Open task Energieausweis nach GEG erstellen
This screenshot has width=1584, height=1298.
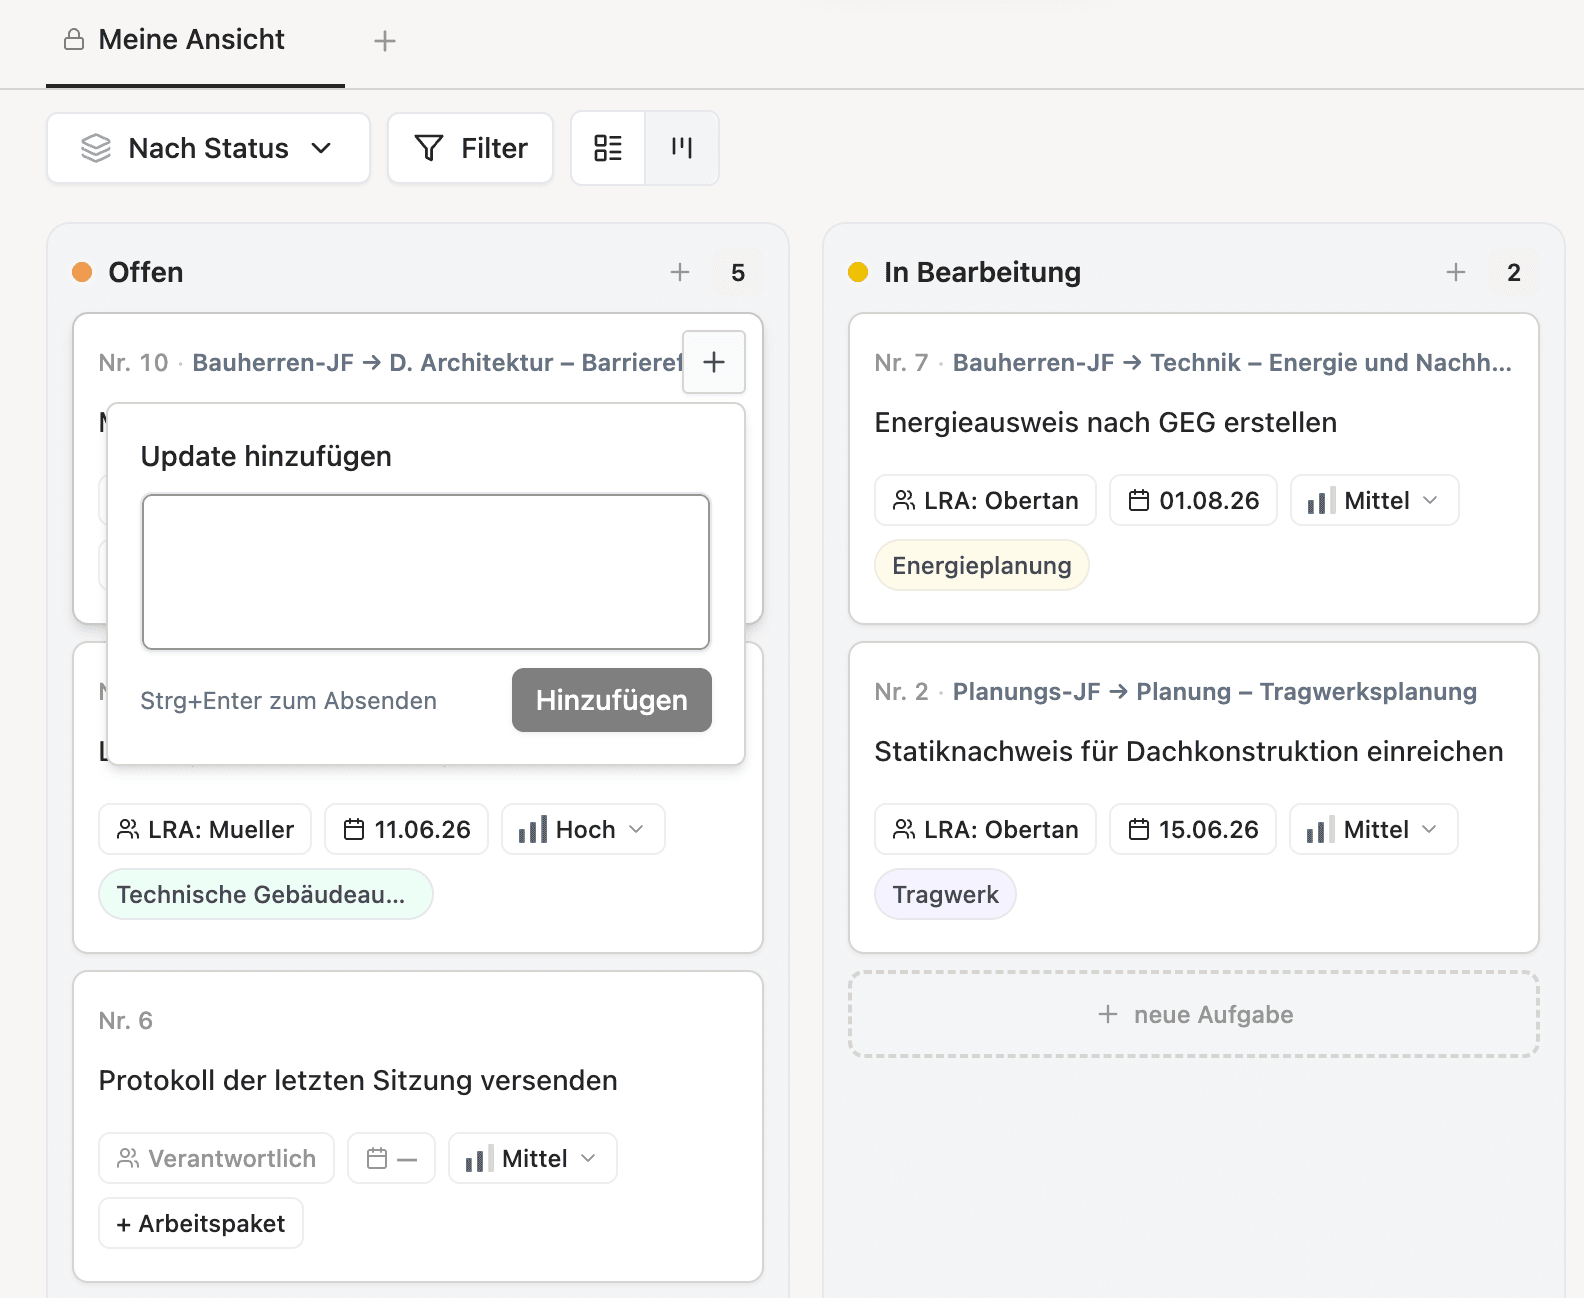coord(1105,423)
